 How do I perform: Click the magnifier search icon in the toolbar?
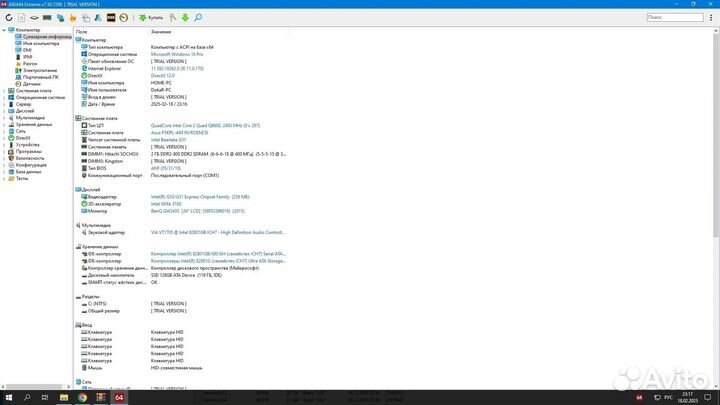click(199, 17)
